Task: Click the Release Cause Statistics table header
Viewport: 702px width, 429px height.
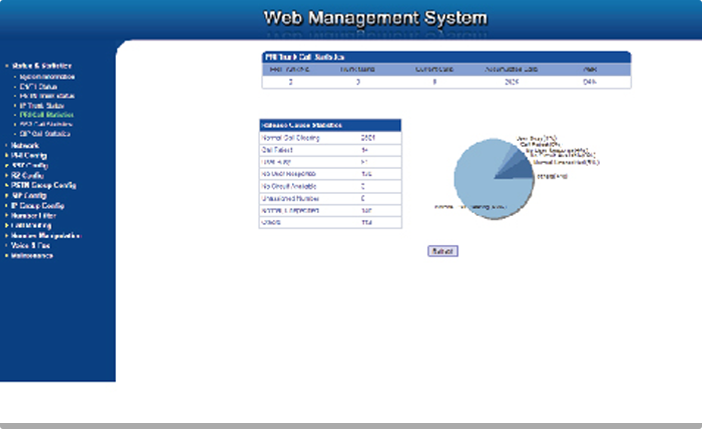Action: pyautogui.click(x=330, y=125)
